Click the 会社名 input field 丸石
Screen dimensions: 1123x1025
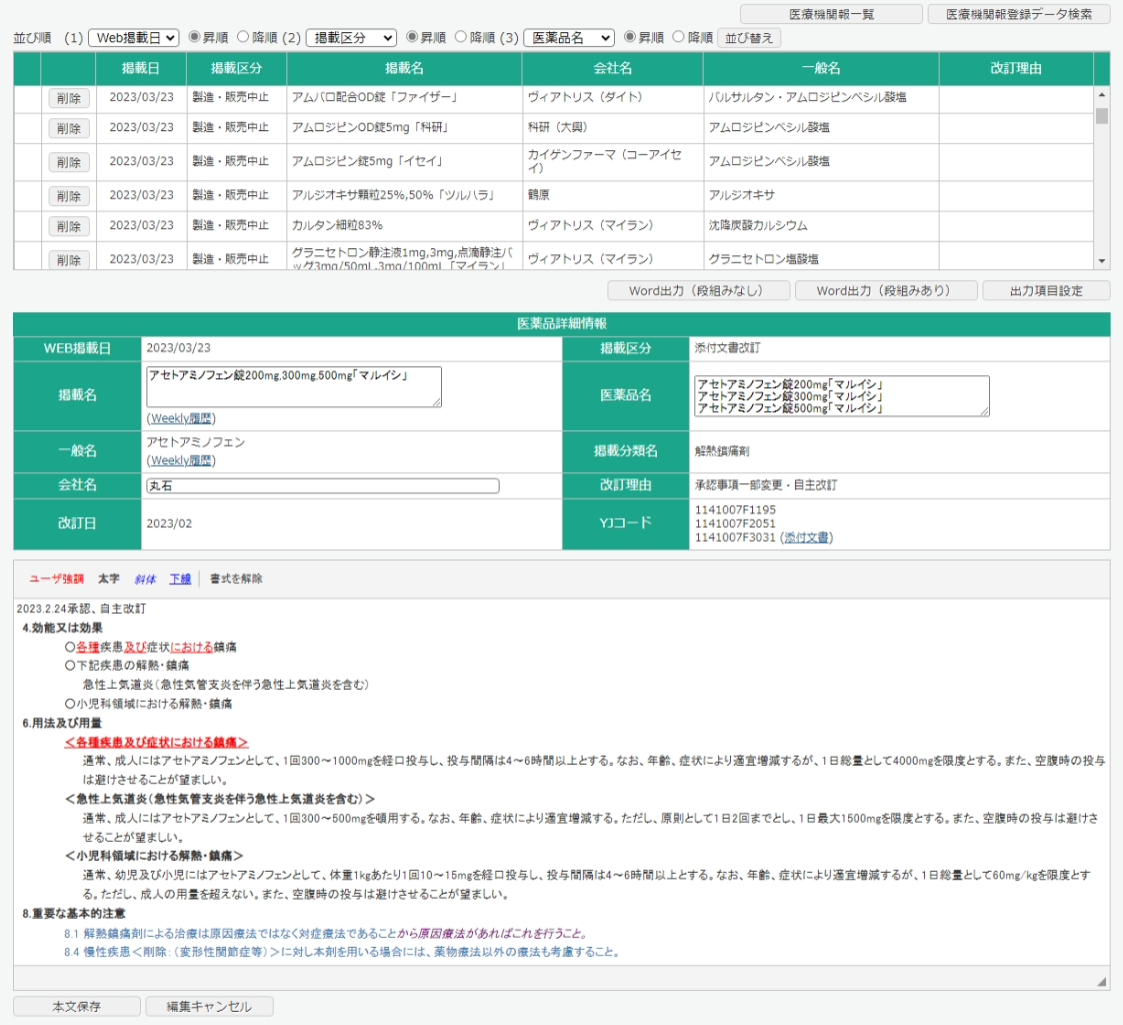coord(322,486)
